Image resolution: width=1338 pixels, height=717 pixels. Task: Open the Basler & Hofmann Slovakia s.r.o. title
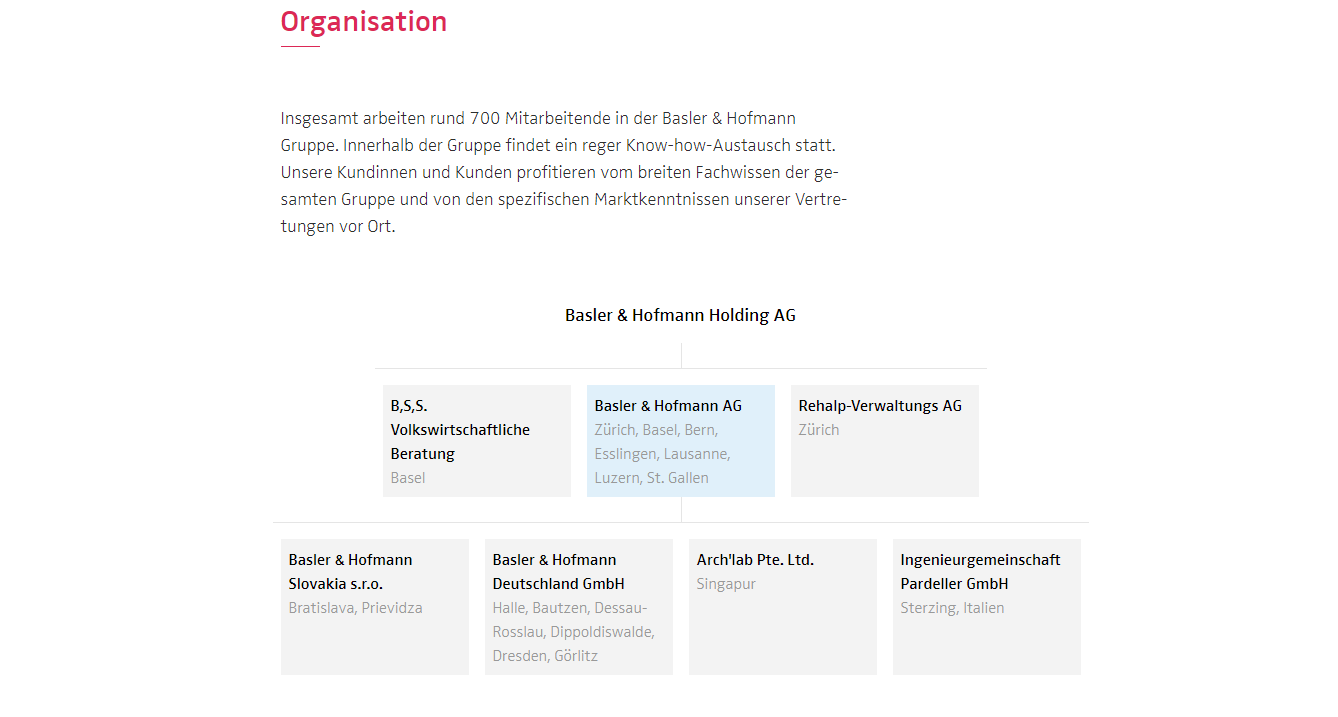point(350,572)
